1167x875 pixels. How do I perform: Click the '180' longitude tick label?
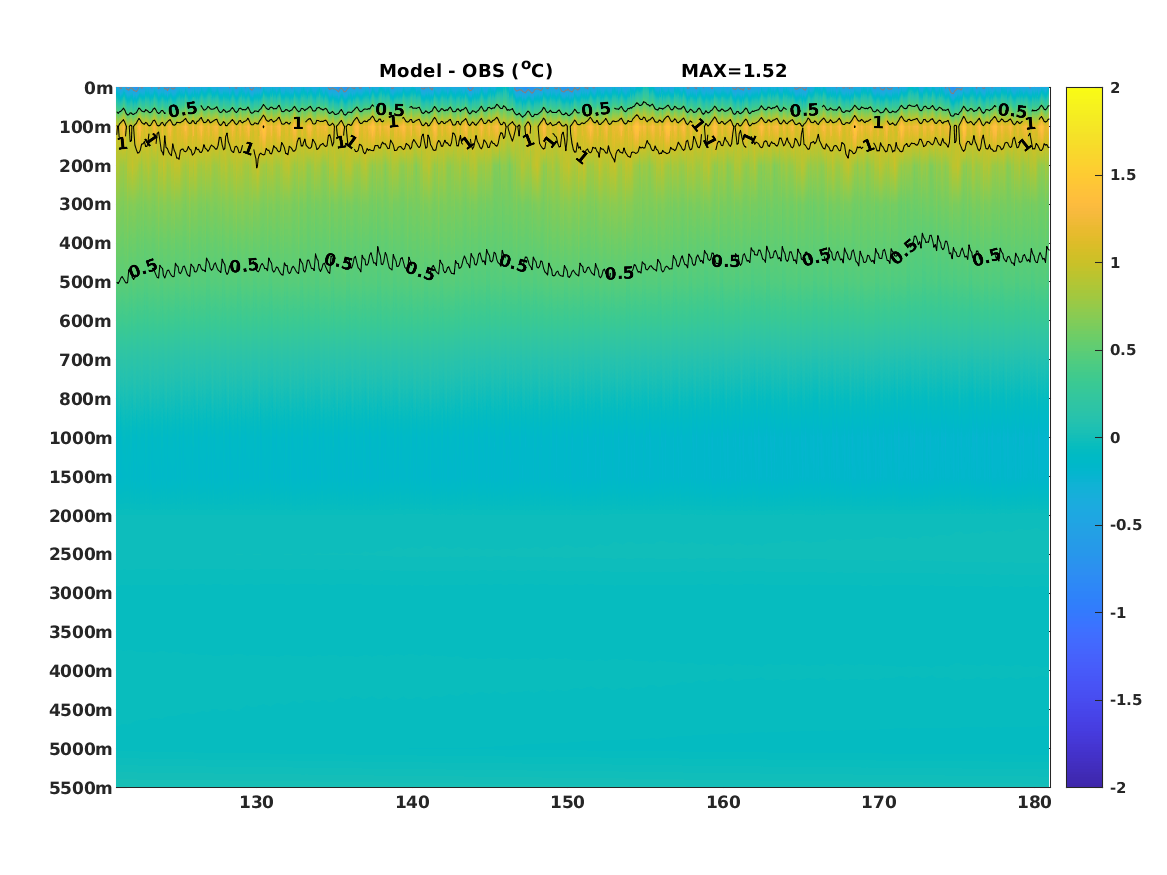(1035, 802)
